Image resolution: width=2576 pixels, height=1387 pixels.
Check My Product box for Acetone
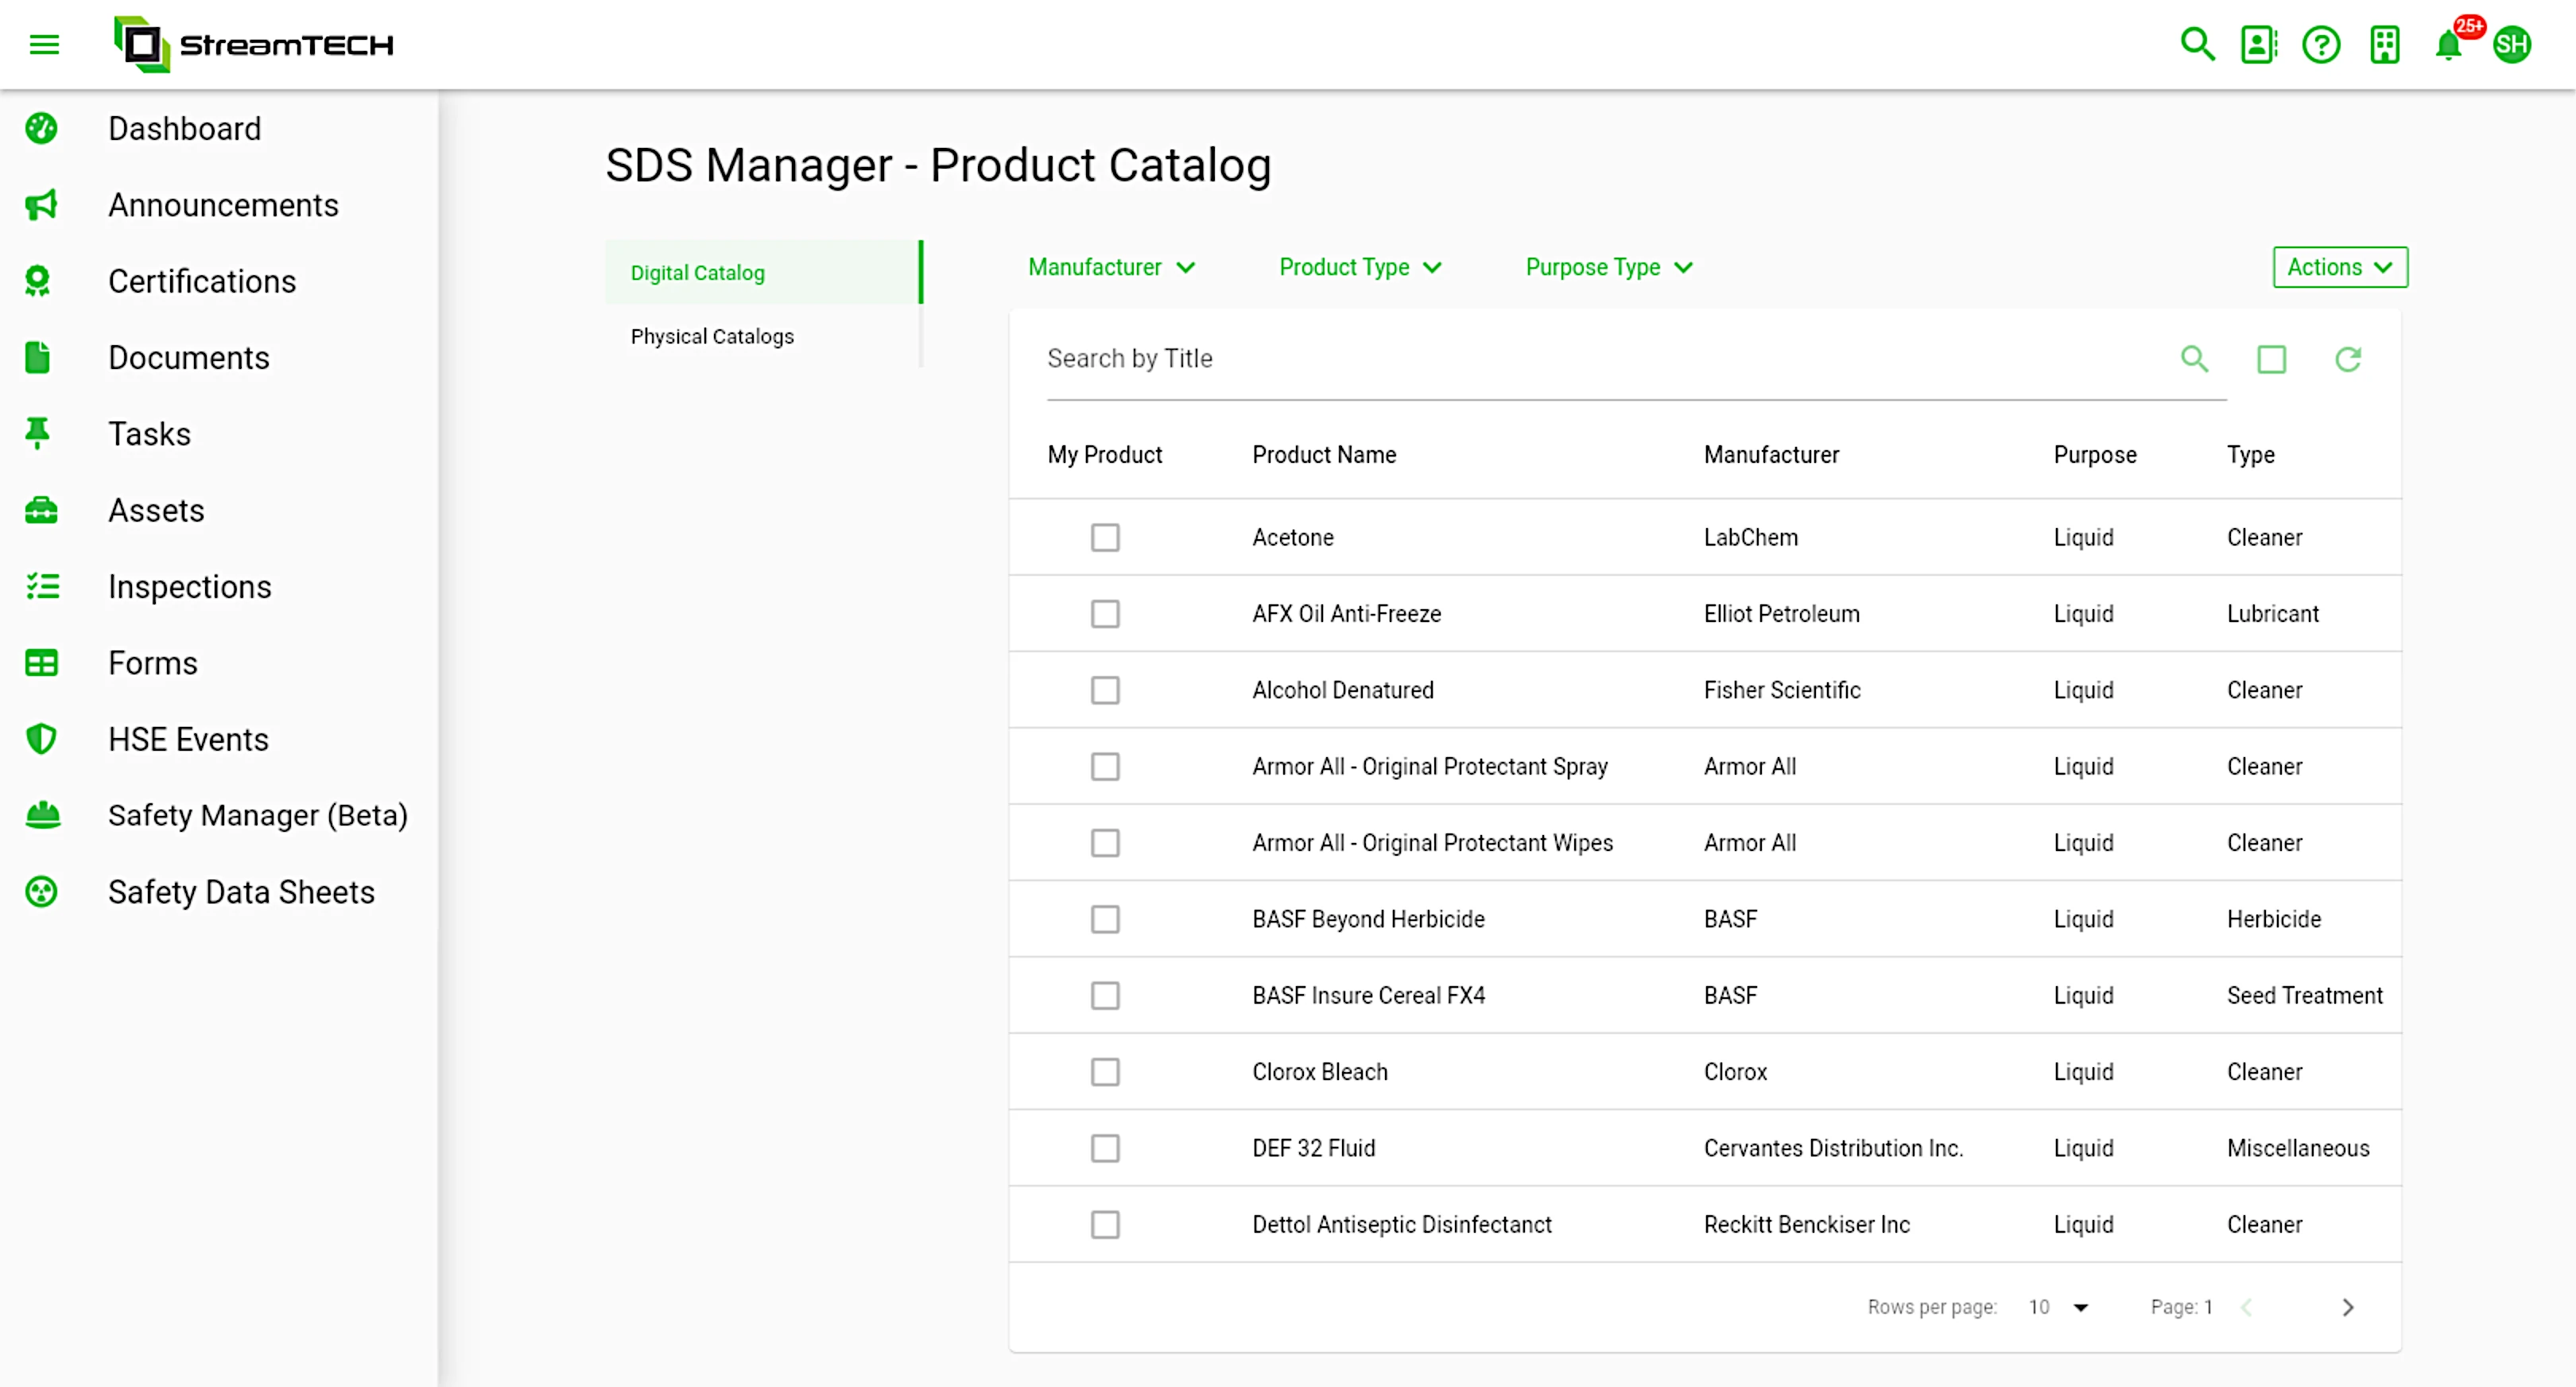click(x=1105, y=538)
